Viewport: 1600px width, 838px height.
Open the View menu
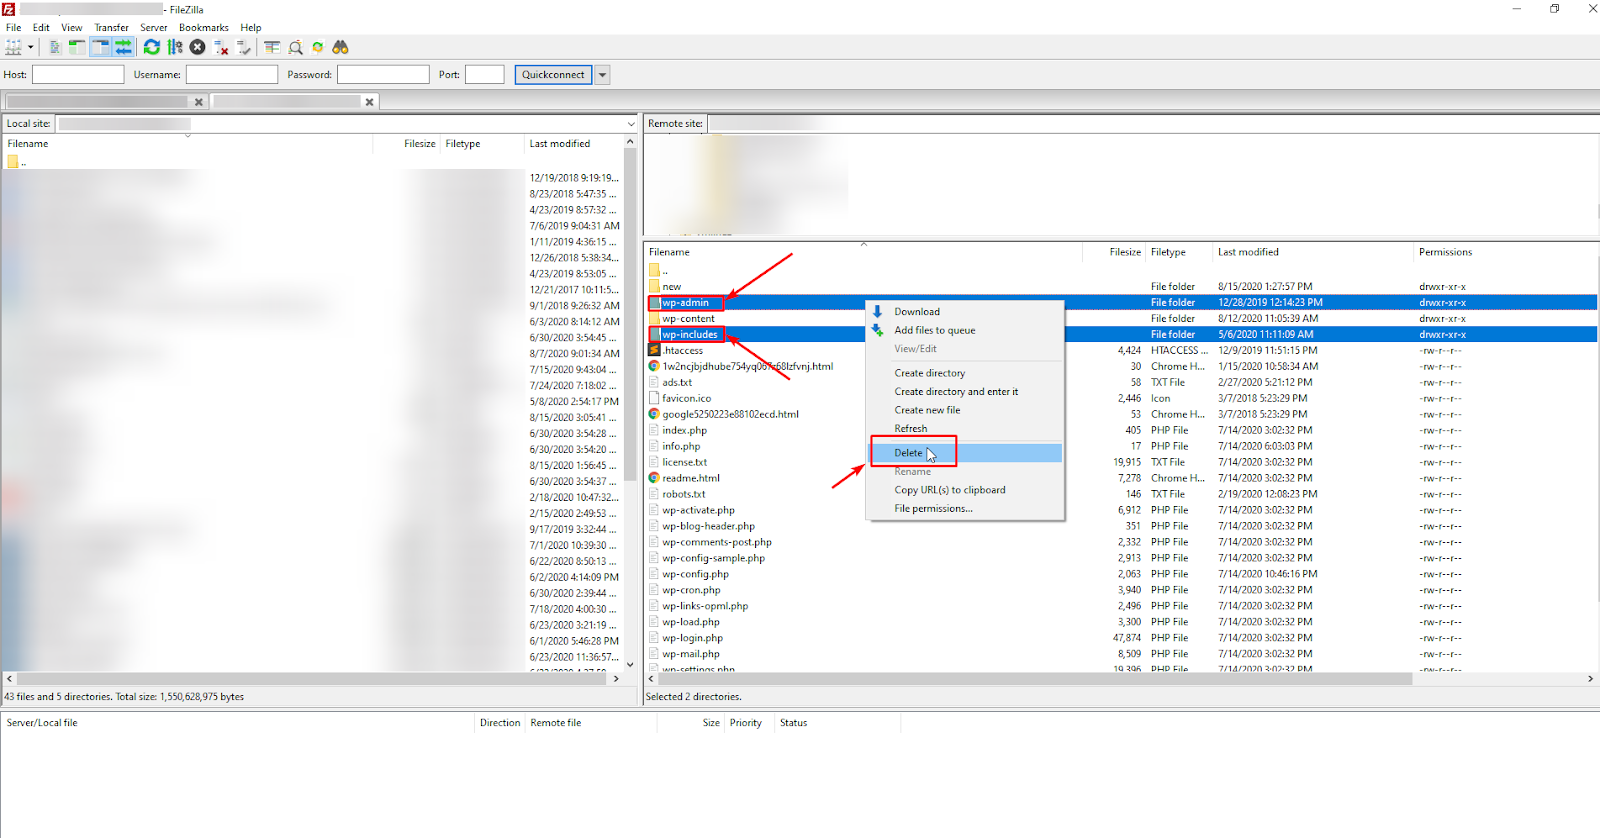pos(72,28)
